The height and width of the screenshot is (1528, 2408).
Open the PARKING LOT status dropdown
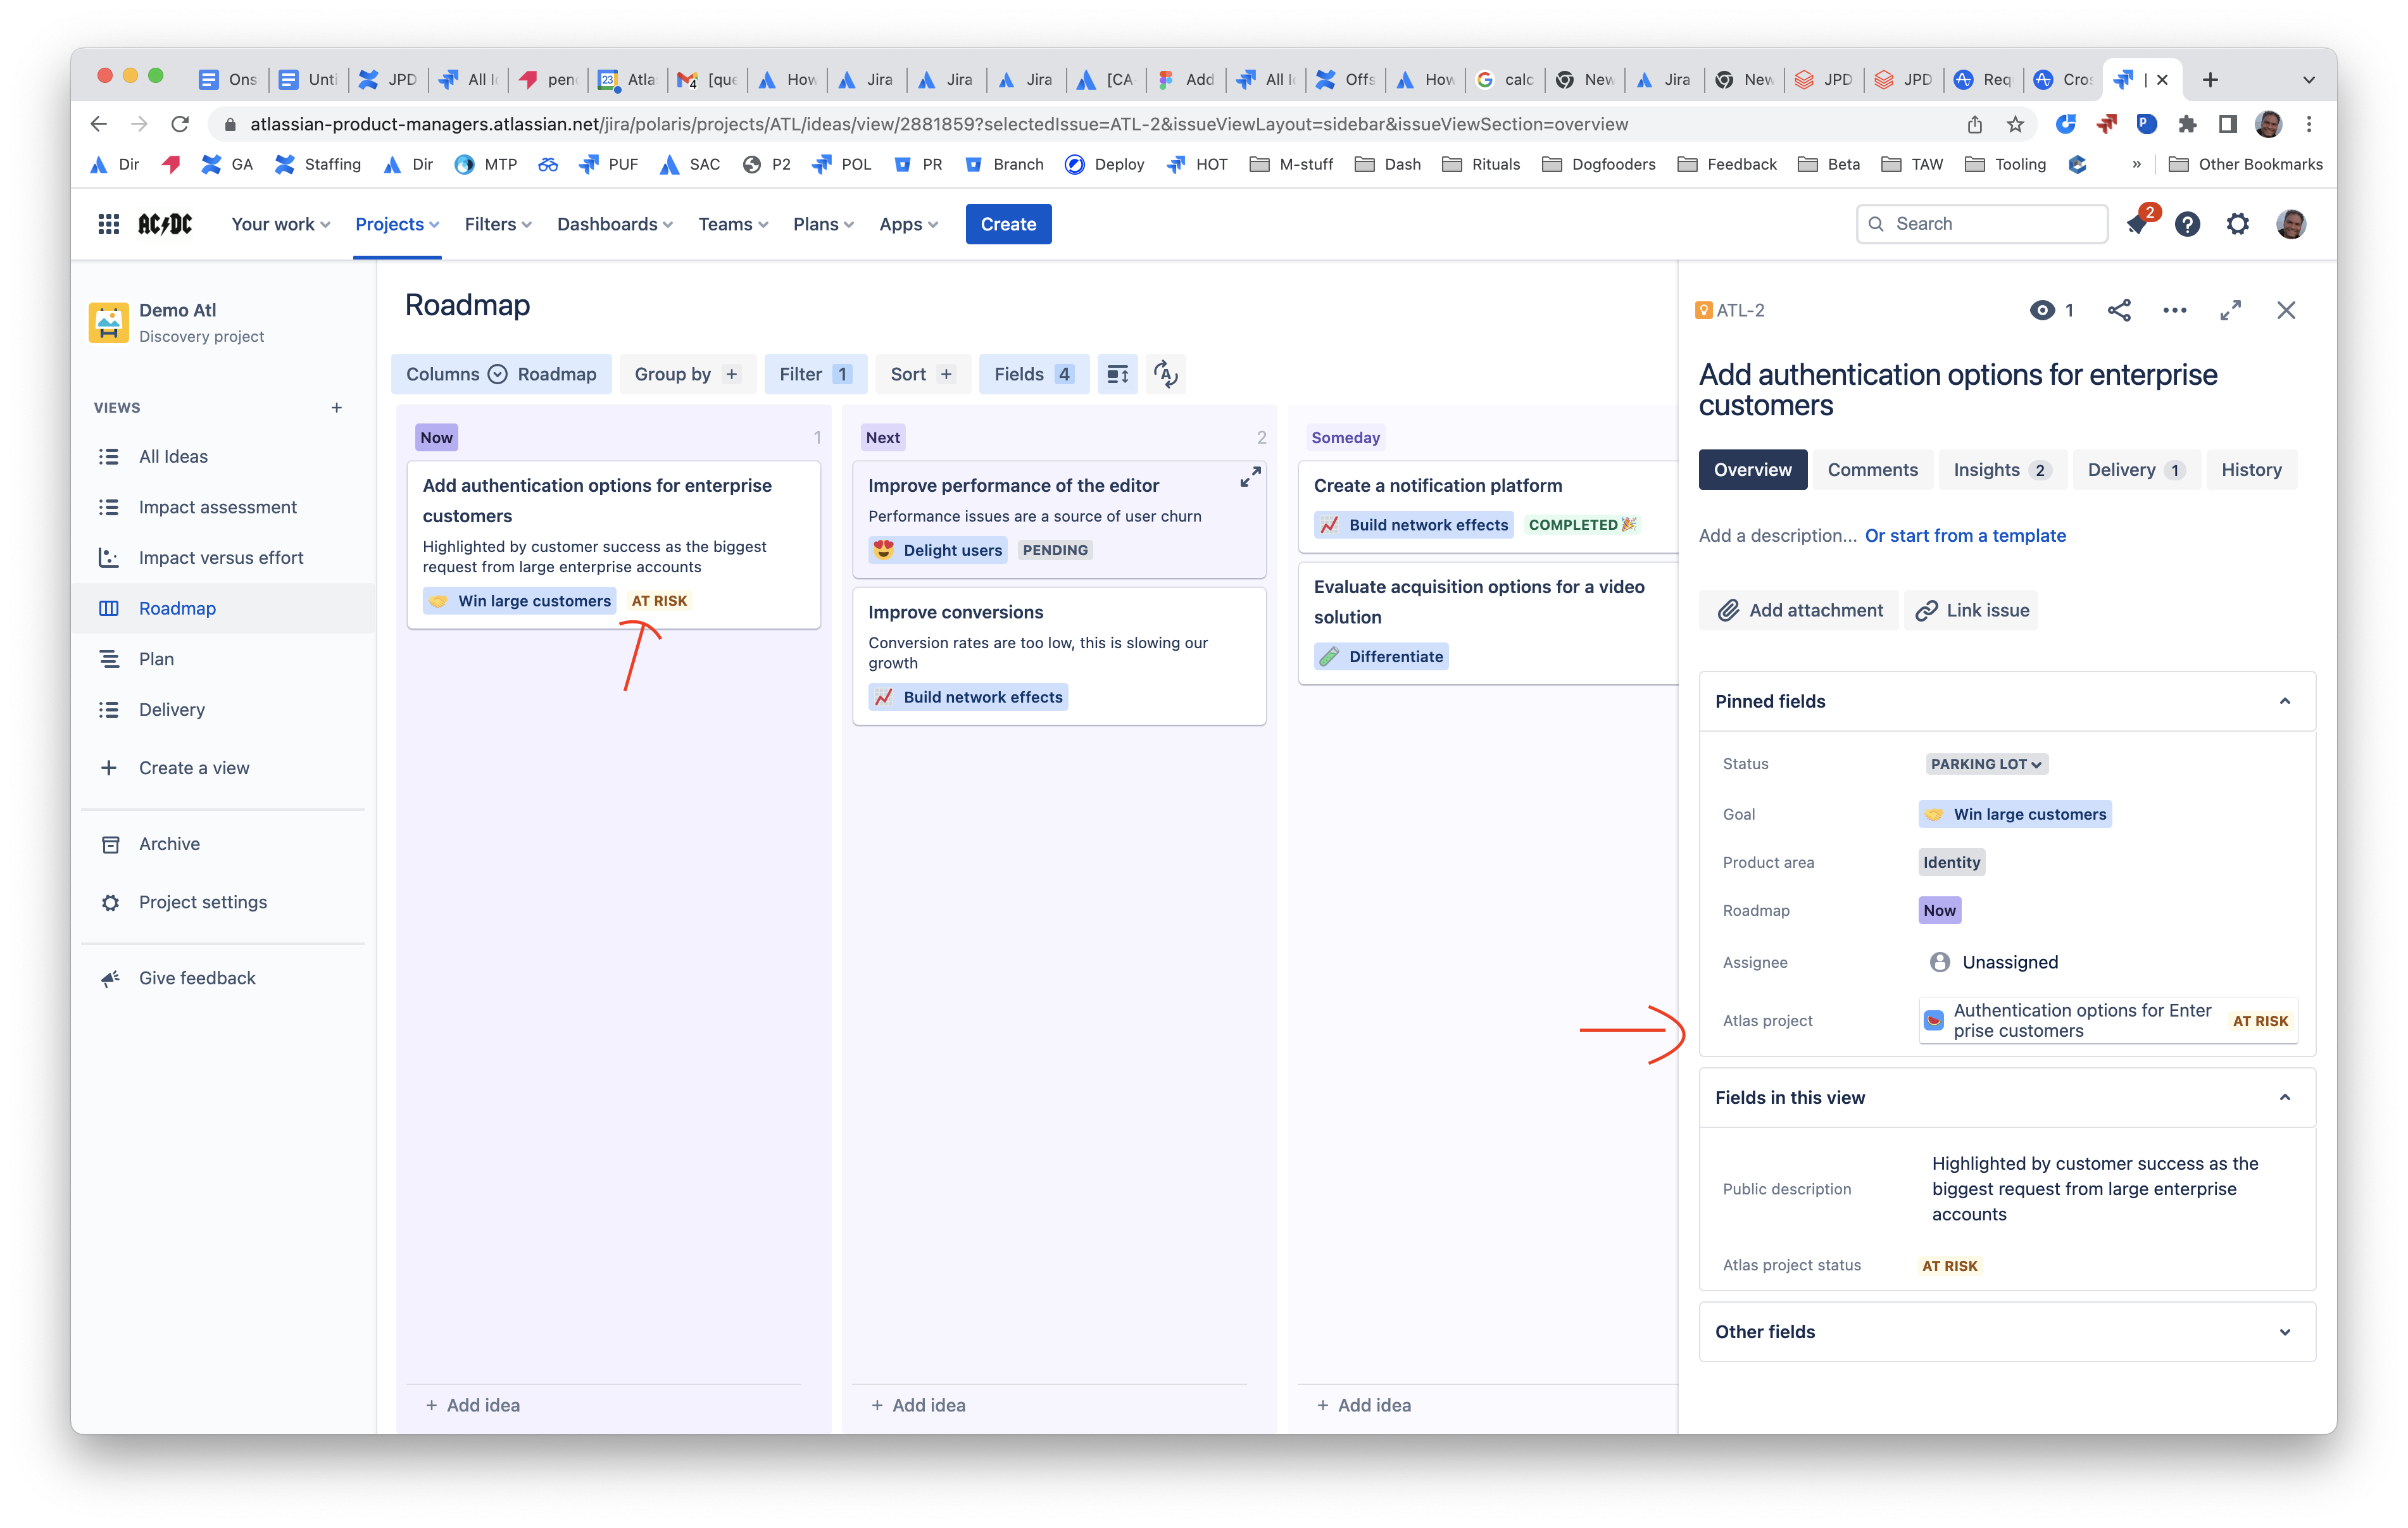pyautogui.click(x=1986, y=764)
